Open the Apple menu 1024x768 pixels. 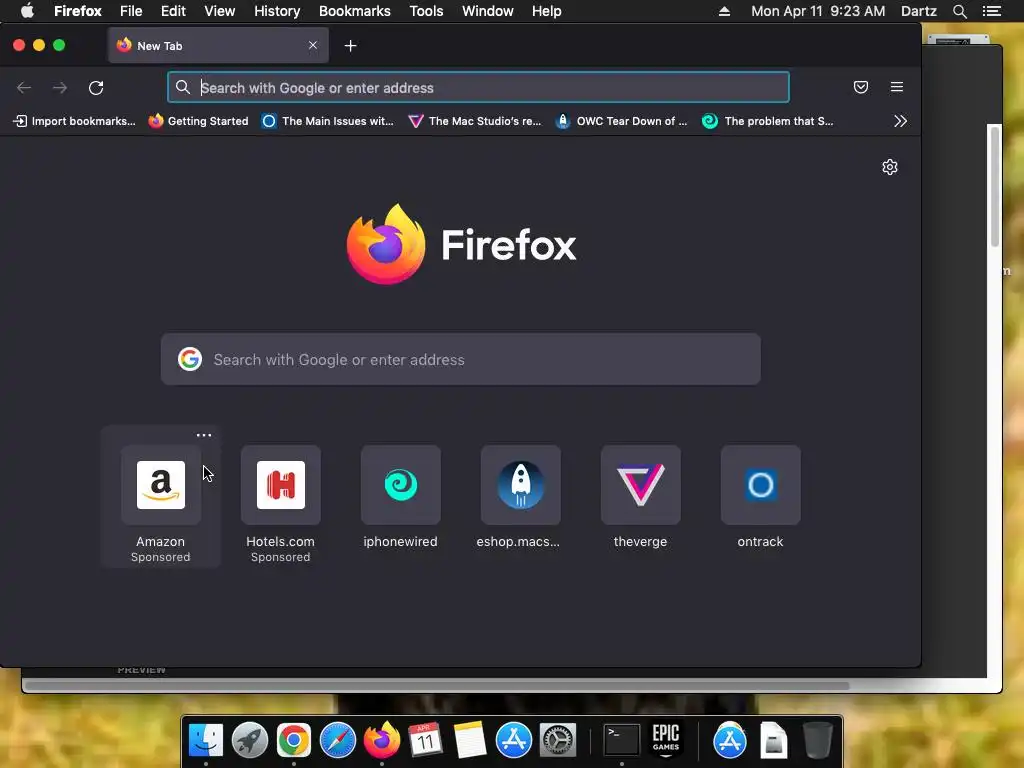click(x=27, y=11)
